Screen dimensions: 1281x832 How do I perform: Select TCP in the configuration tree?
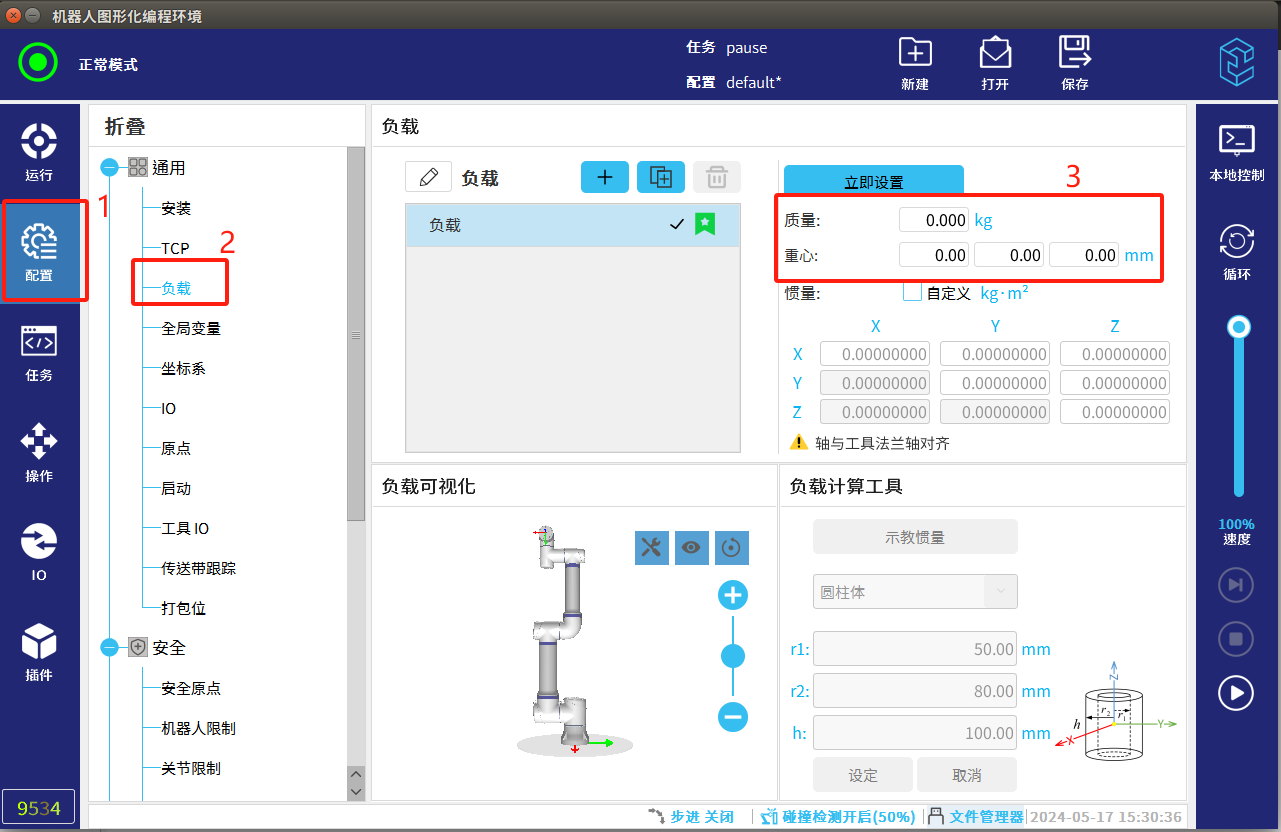[175, 248]
